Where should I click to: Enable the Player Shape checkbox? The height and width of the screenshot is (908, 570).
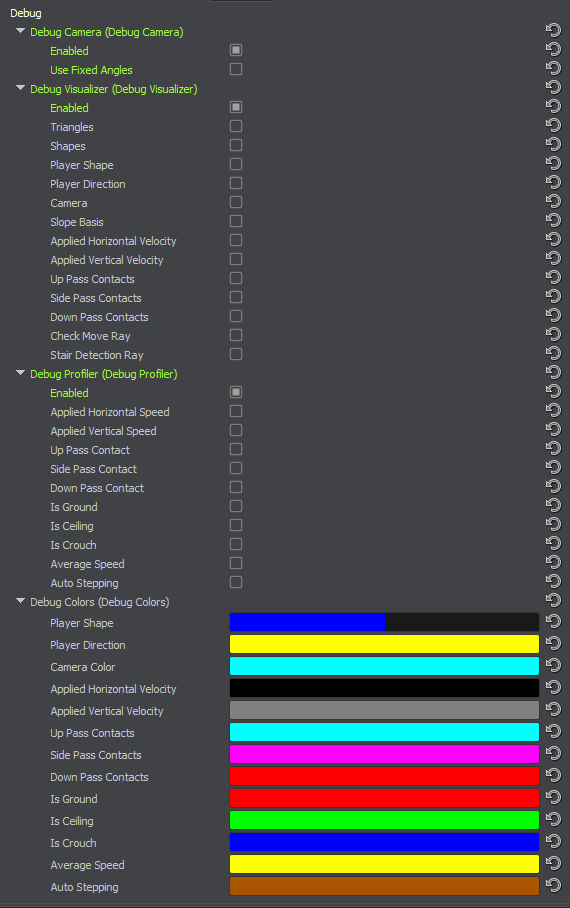coord(236,164)
